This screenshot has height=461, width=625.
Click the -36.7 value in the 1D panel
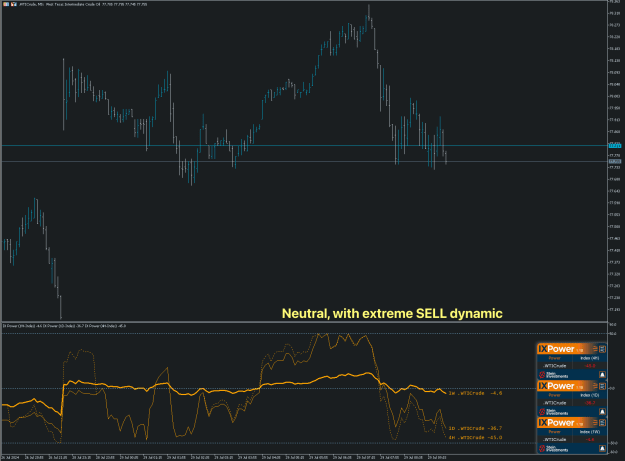pos(590,403)
